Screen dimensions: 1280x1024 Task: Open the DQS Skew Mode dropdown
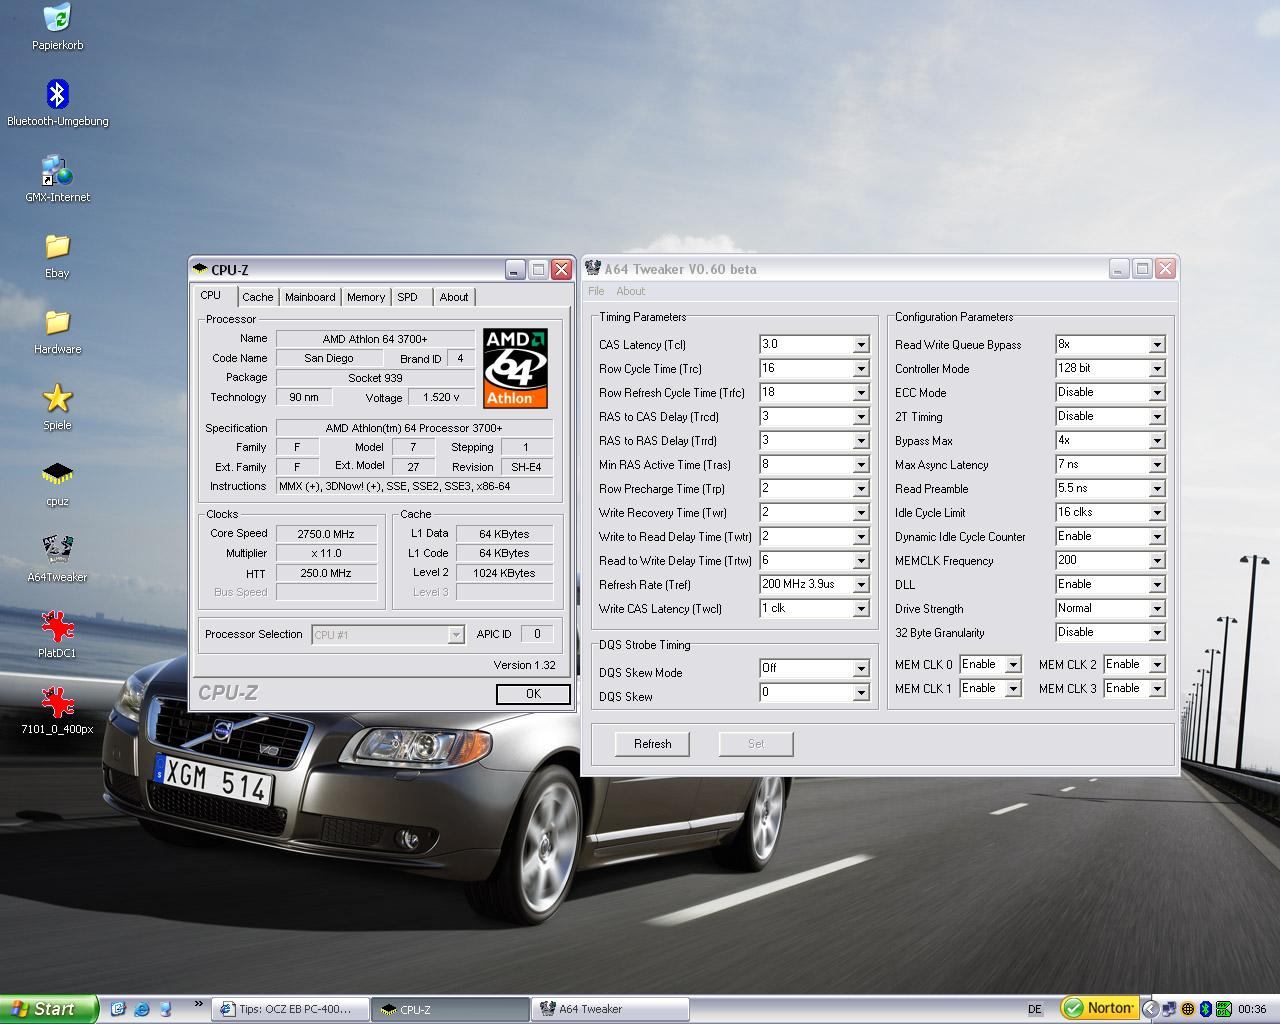(860, 669)
